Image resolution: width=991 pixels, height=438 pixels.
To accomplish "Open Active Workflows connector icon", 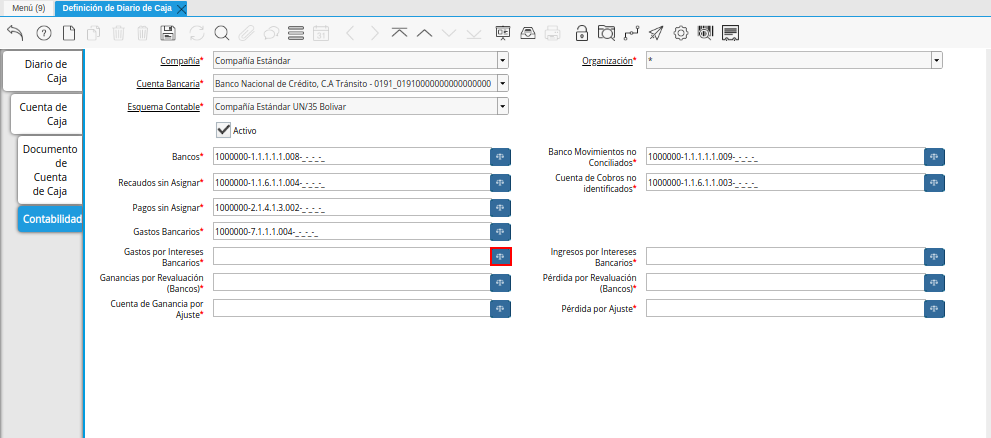I will pyautogui.click(x=631, y=33).
